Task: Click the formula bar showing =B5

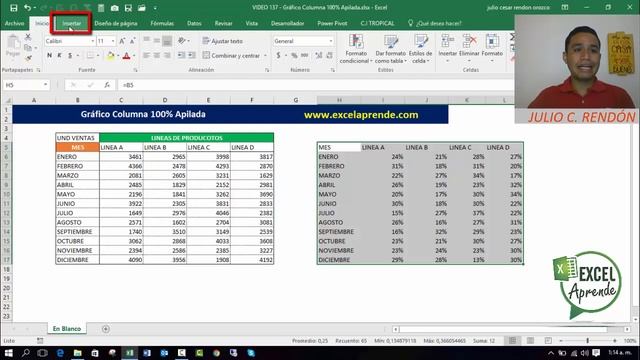Action: (316, 85)
